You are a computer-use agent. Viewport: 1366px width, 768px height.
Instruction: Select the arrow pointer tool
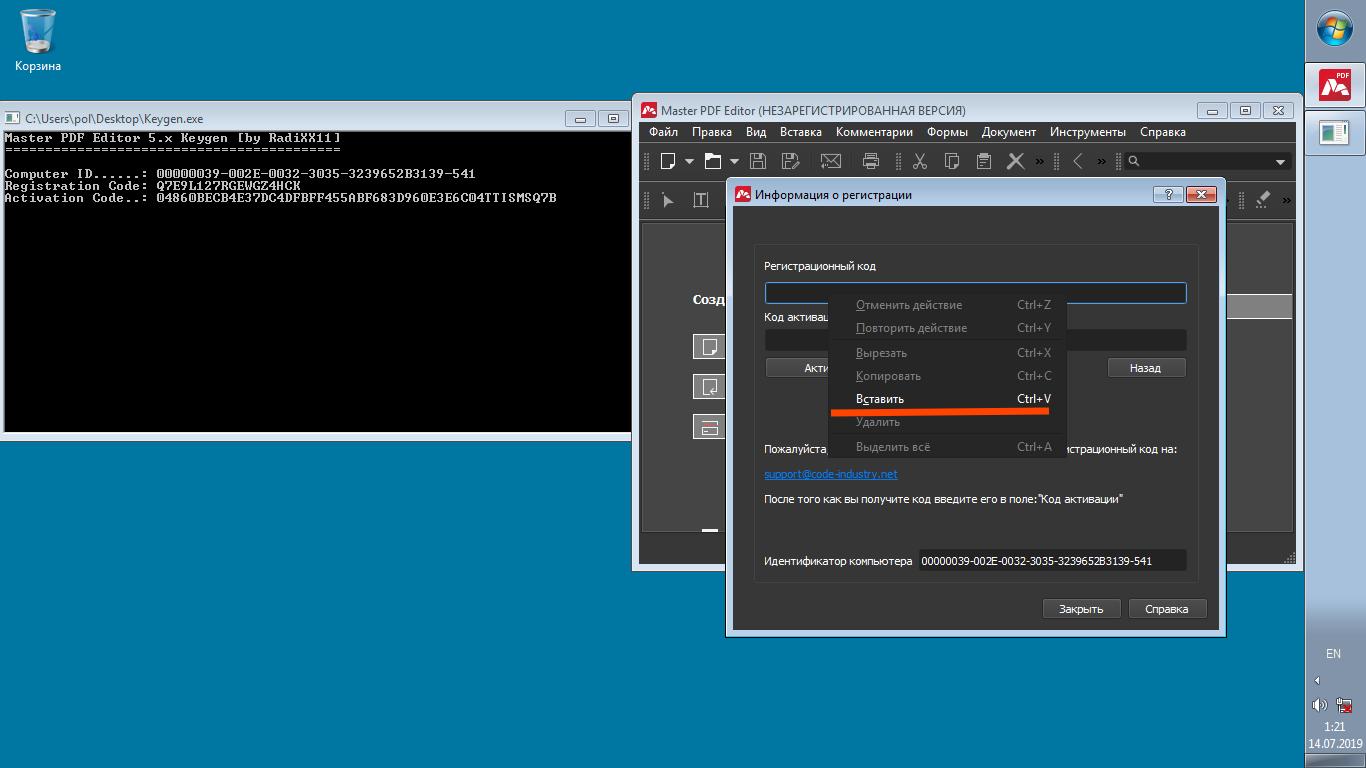pos(668,200)
